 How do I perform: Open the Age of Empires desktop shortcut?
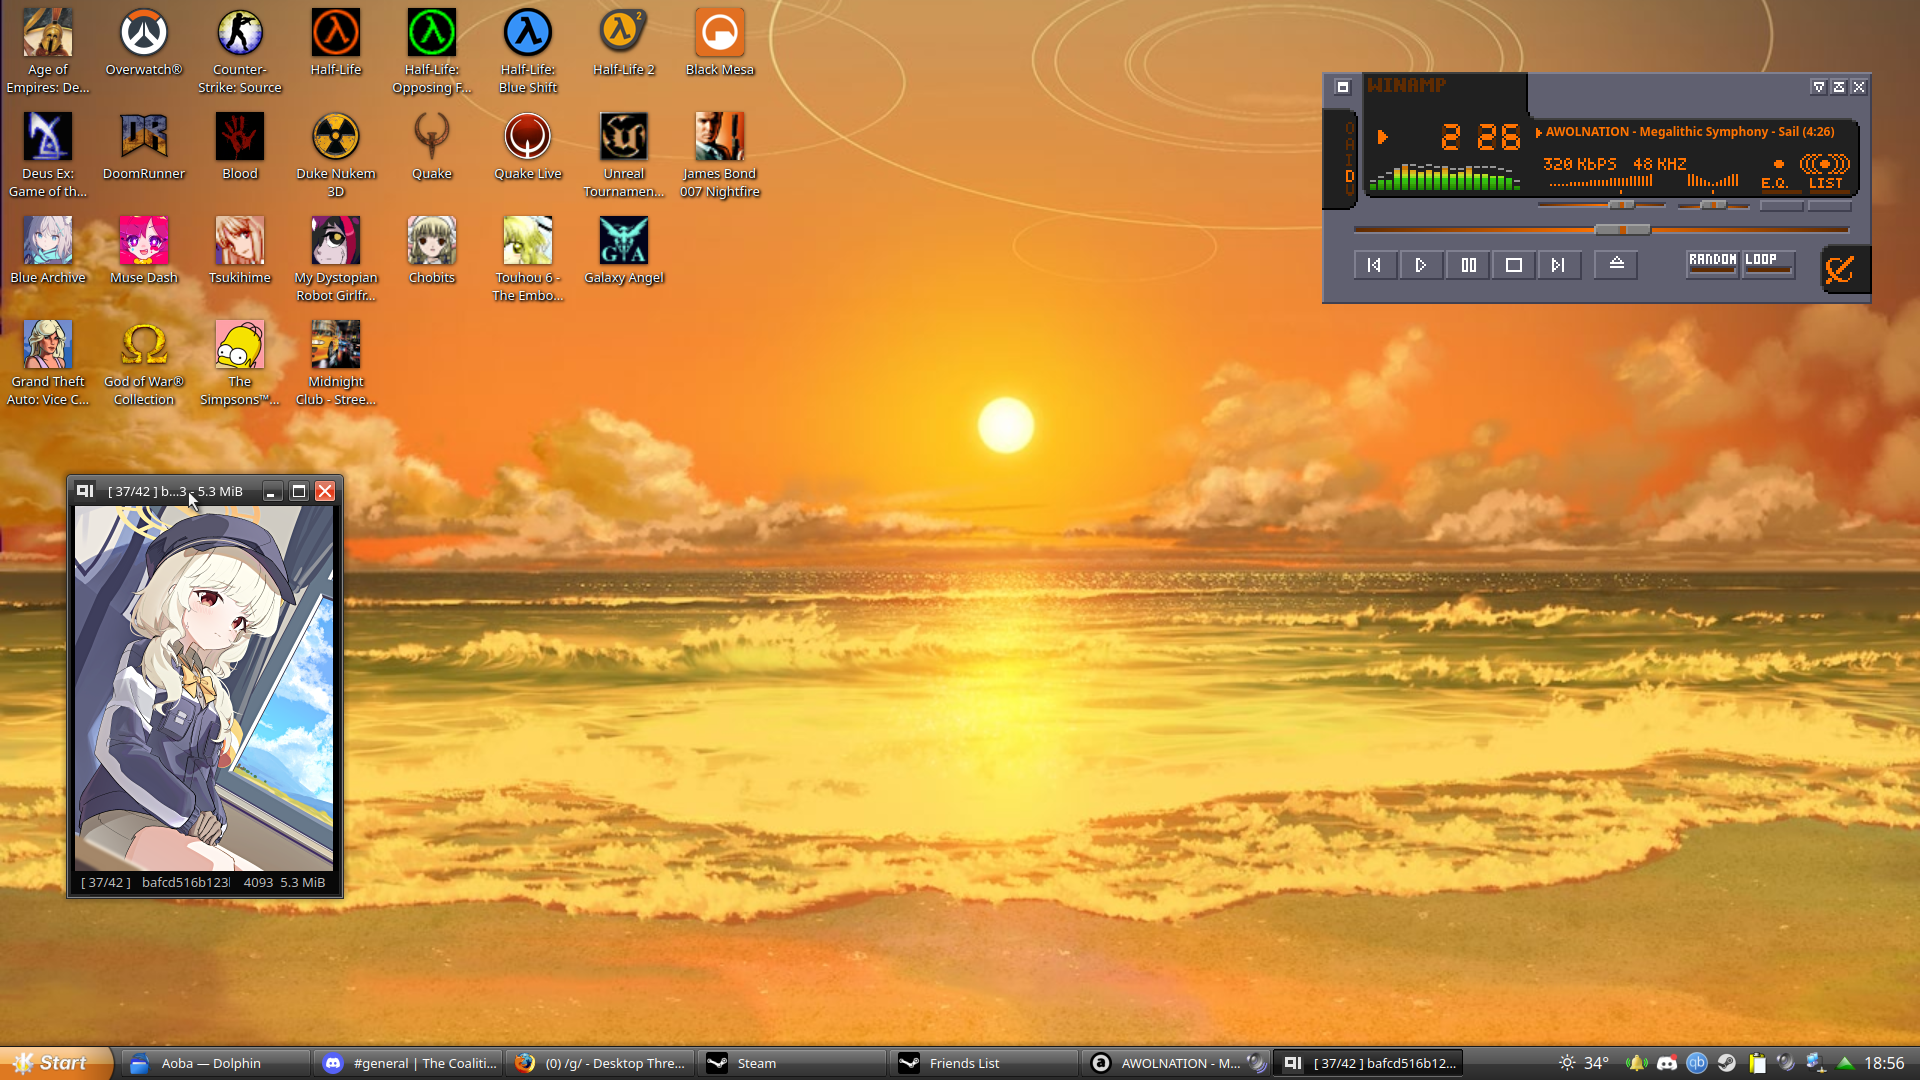click(x=48, y=51)
